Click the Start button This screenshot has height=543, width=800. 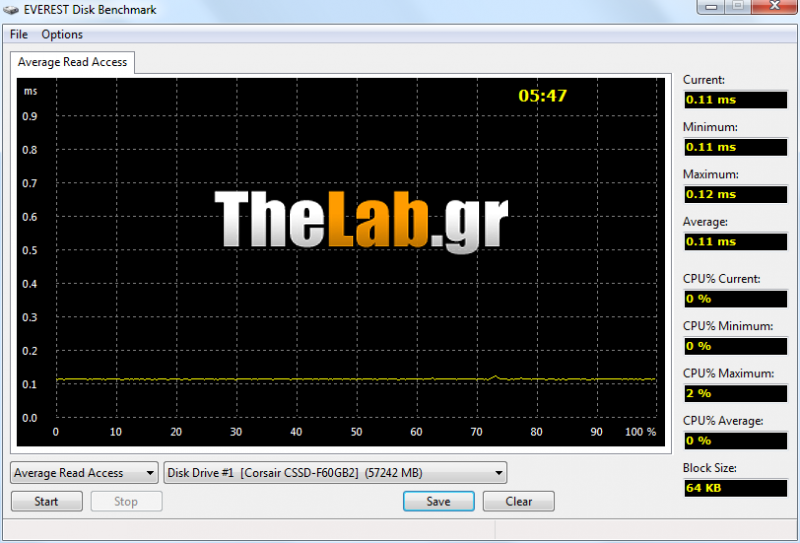[46, 502]
